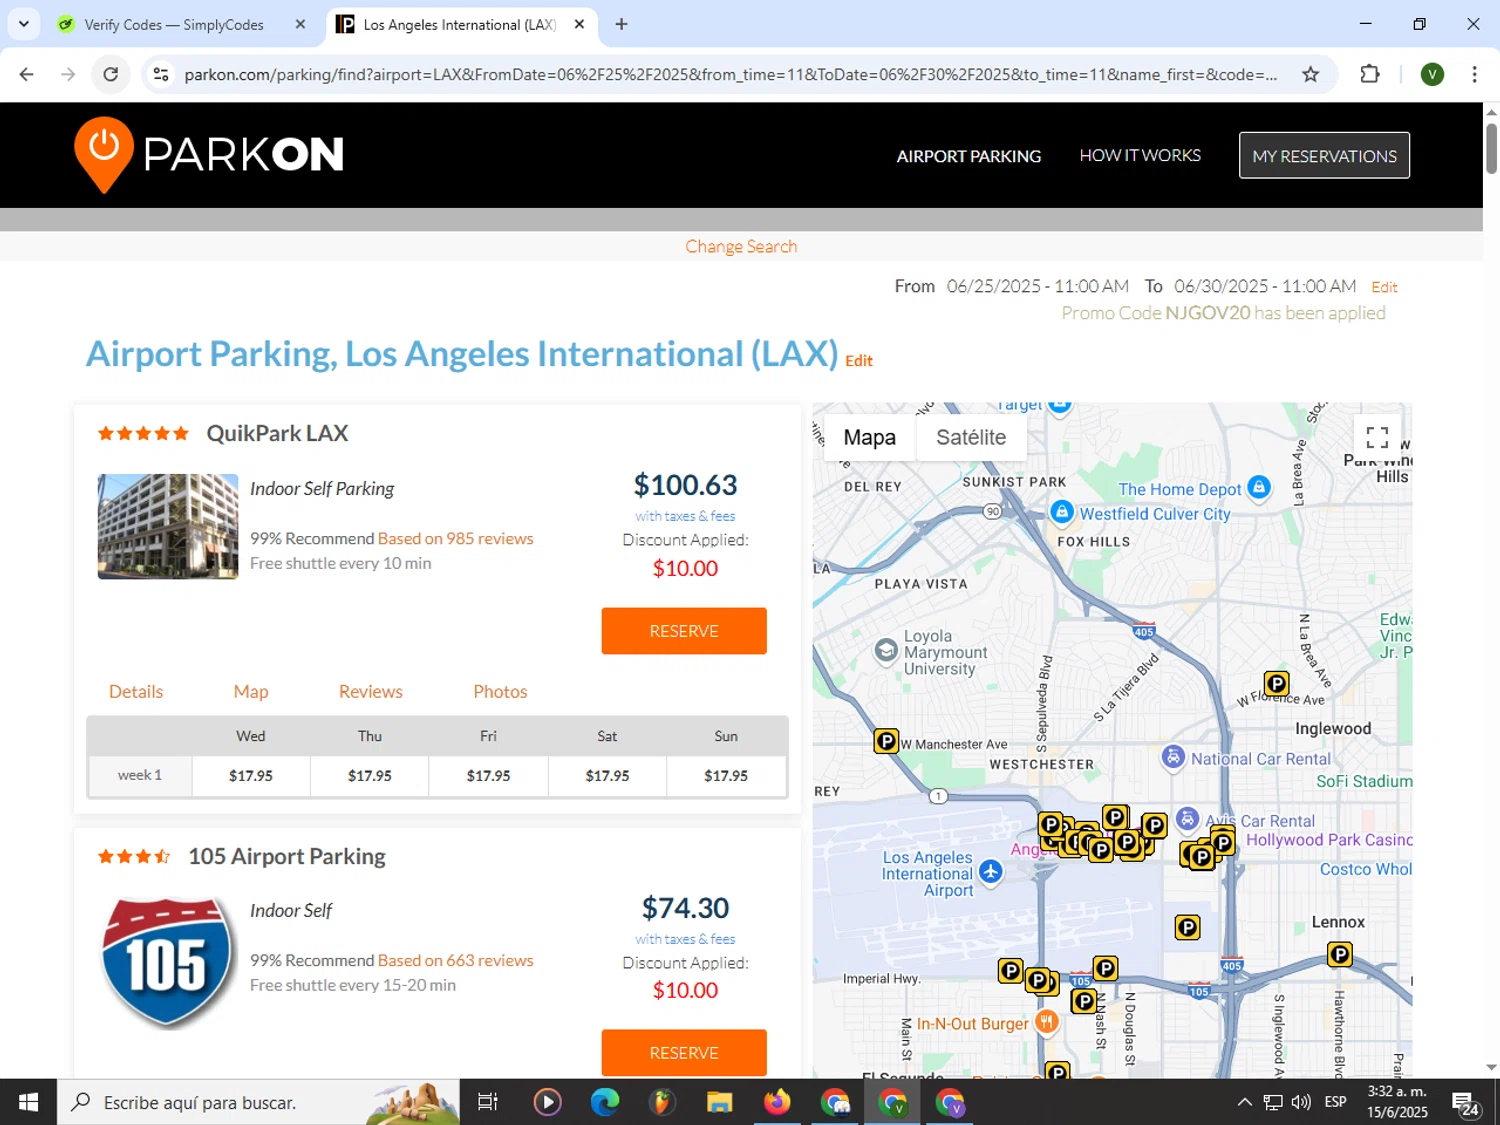
Task: Open the ESP language indicator
Action: (x=1335, y=1102)
